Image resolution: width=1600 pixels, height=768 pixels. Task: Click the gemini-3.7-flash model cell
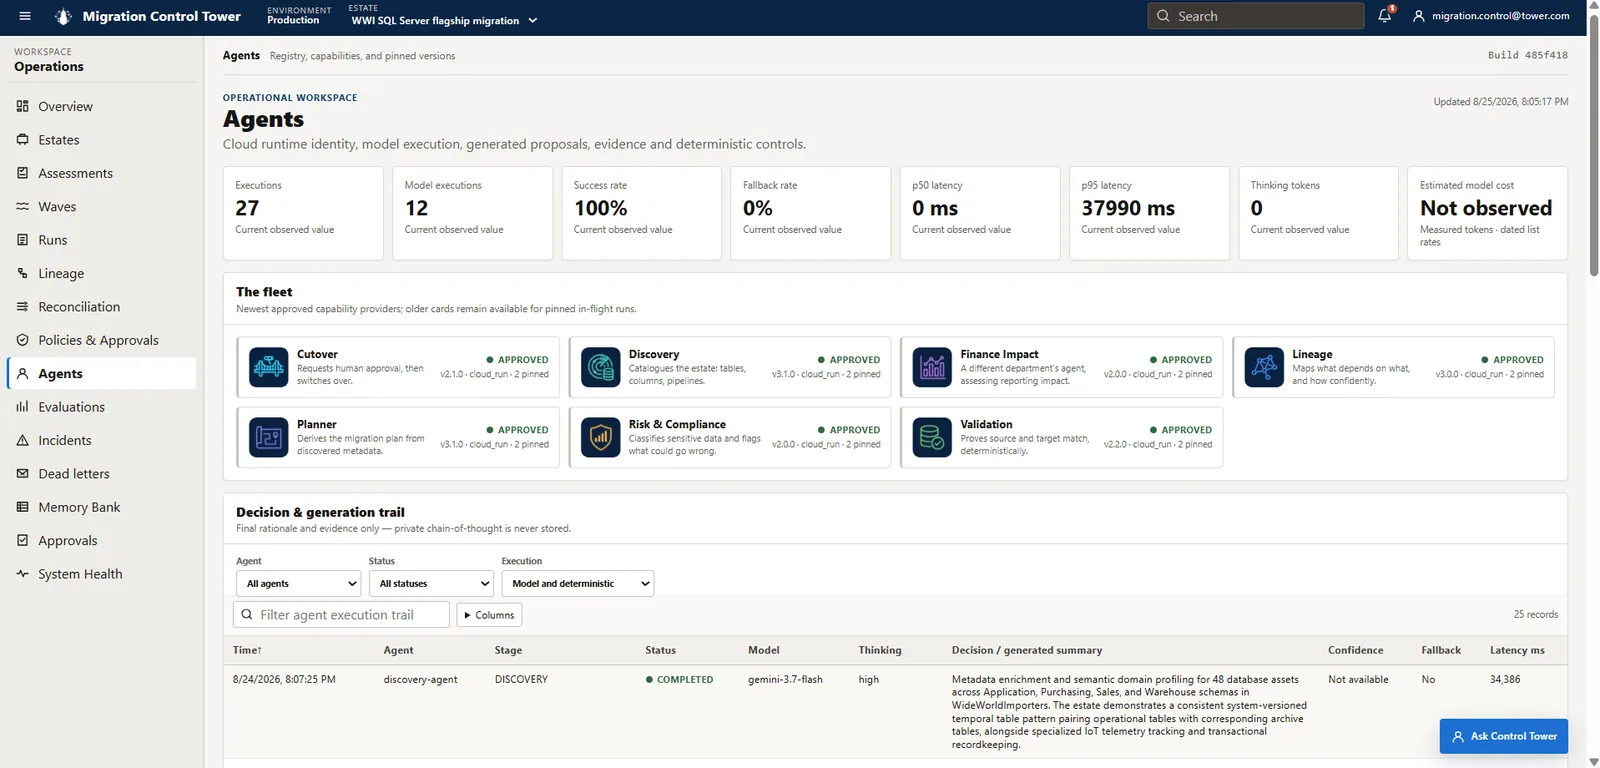click(785, 679)
